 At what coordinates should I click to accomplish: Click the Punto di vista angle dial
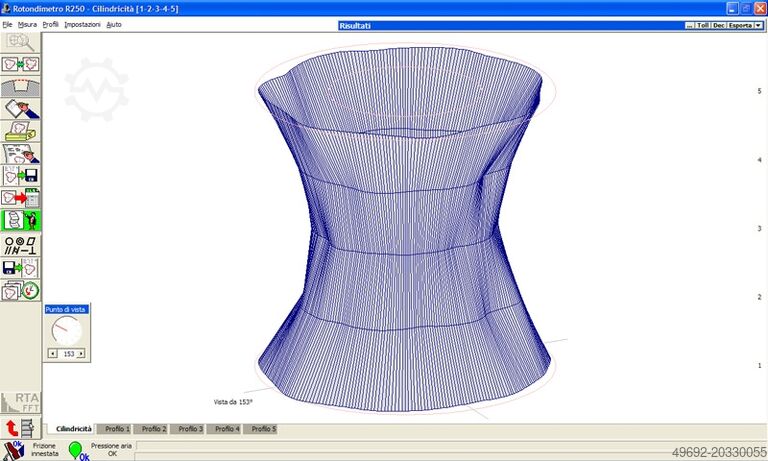[x=66, y=331]
